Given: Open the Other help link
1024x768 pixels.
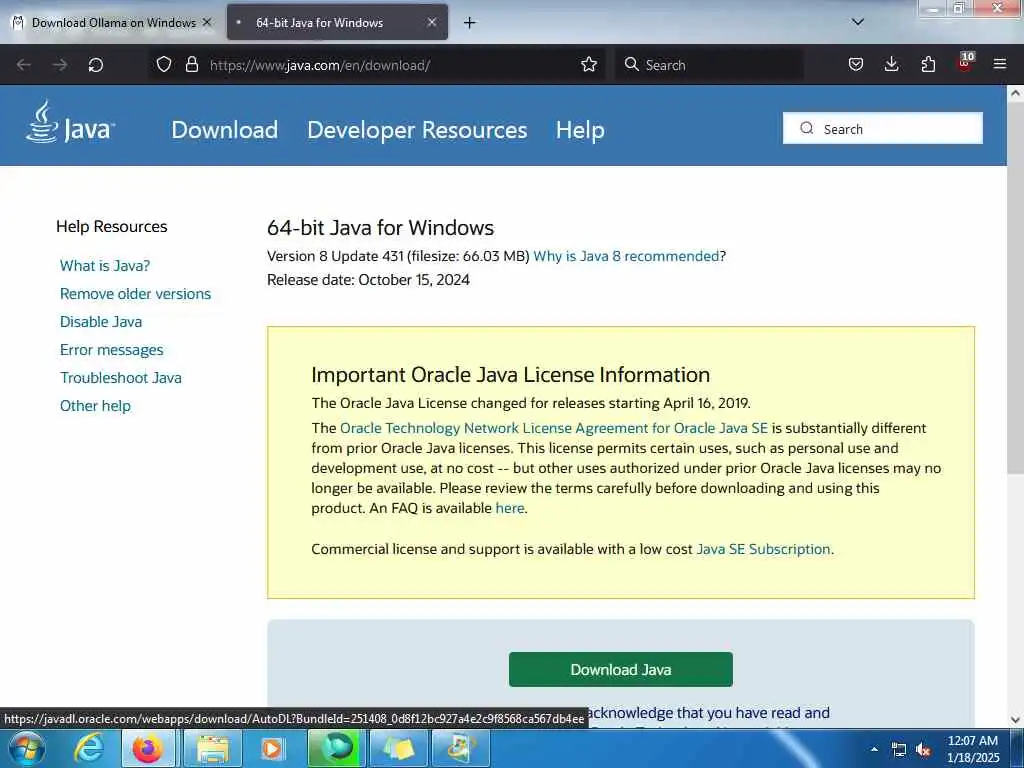Looking at the screenshot, I should 95,406.
